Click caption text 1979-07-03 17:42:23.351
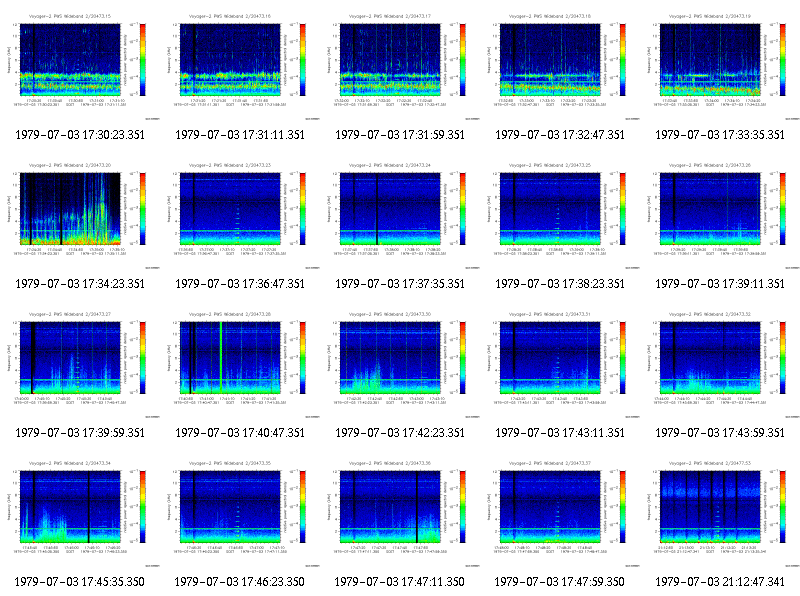The height and width of the screenshot is (596, 800). tap(400, 433)
